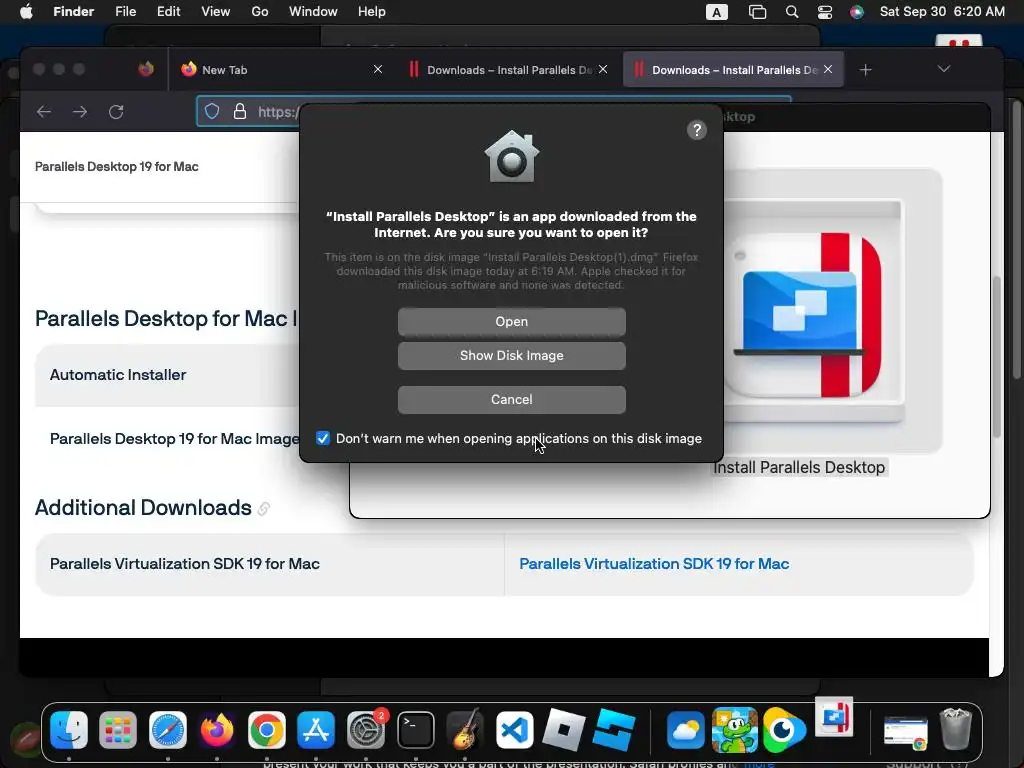This screenshot has height=768, width=1024.
Task: Open Safari from the Dock
Action: click(168, 729)
